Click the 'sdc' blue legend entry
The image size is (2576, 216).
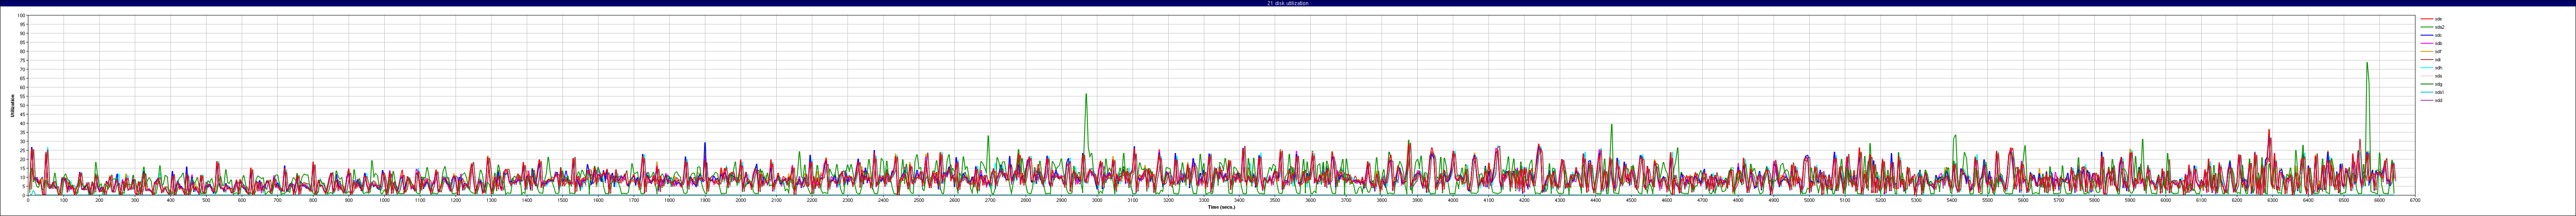click(2430, 35)
